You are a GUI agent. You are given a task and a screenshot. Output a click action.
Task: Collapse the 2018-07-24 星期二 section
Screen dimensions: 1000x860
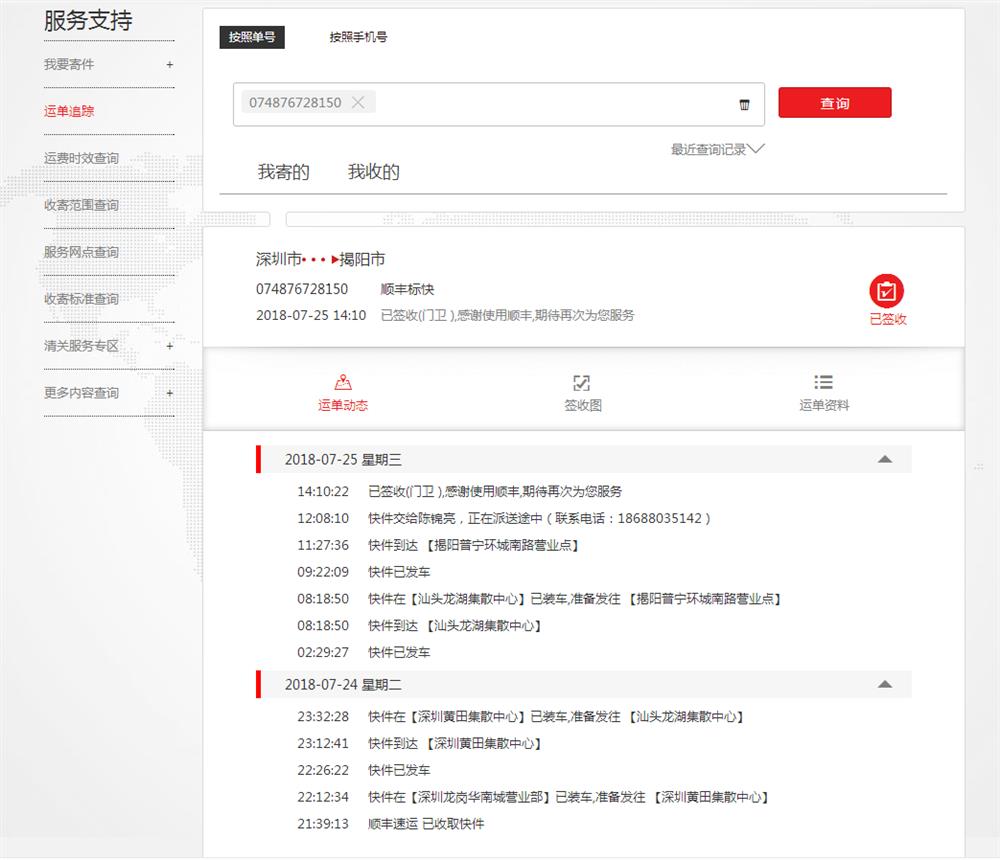tap(885, 685)
